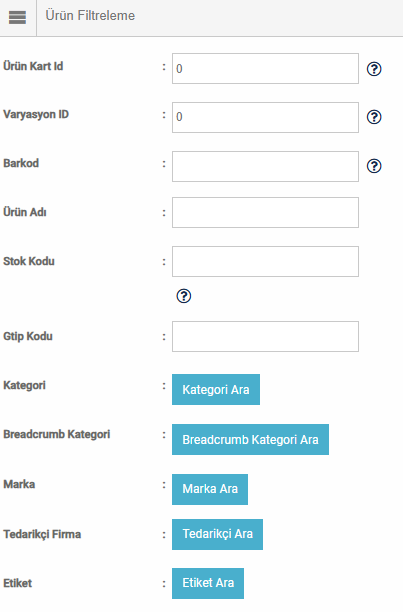Click help icon below Stok Kodu field

tap(184, 296)
